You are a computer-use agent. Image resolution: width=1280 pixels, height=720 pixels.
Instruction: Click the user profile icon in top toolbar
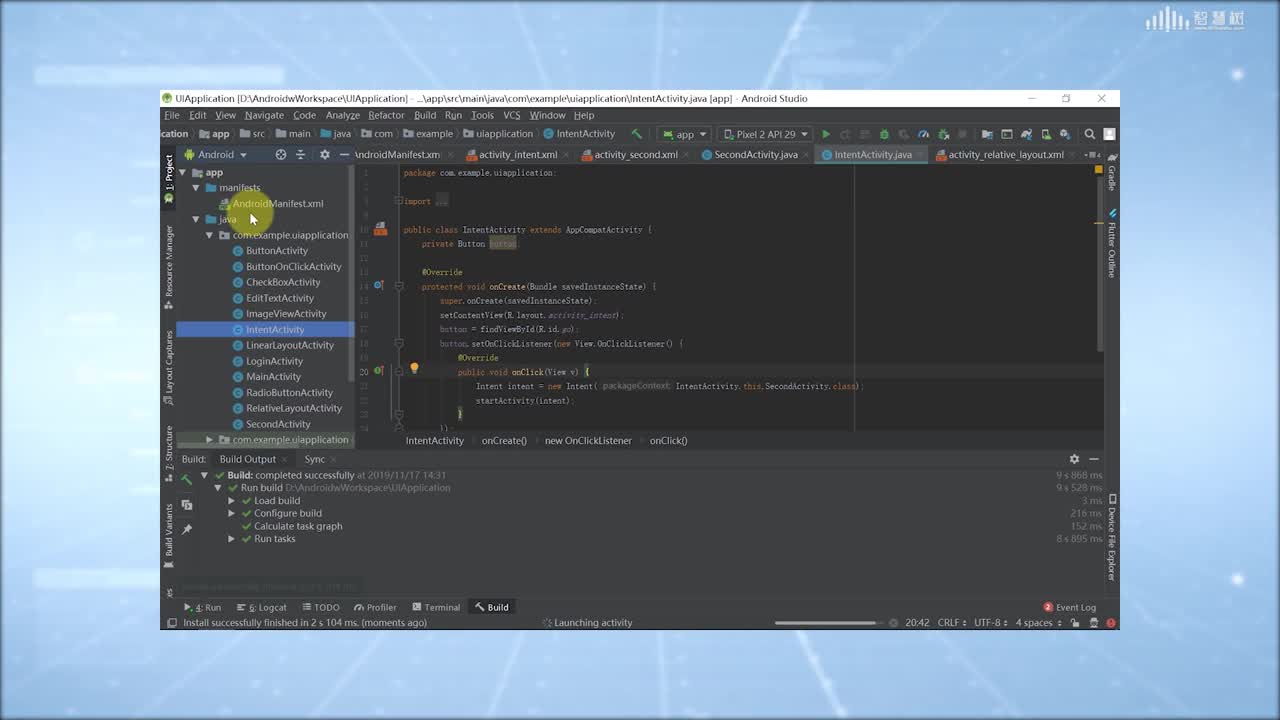pyautogui.click(x=1109, y=134)
